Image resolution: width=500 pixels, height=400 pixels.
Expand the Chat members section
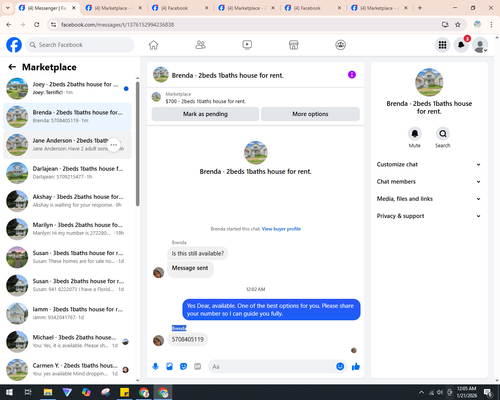point(429,182)
